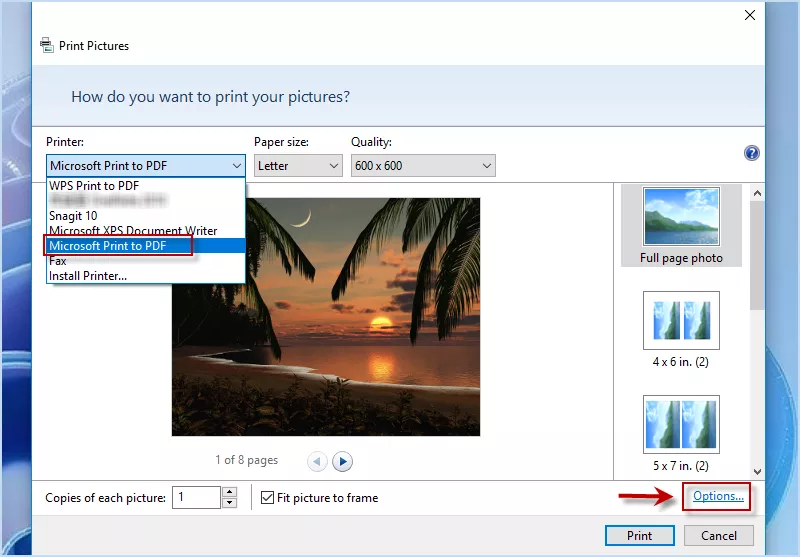This screenshot has width=800, height=557.
Task: Decrease copies with the down spinner arrow
Action: point(230,502)
